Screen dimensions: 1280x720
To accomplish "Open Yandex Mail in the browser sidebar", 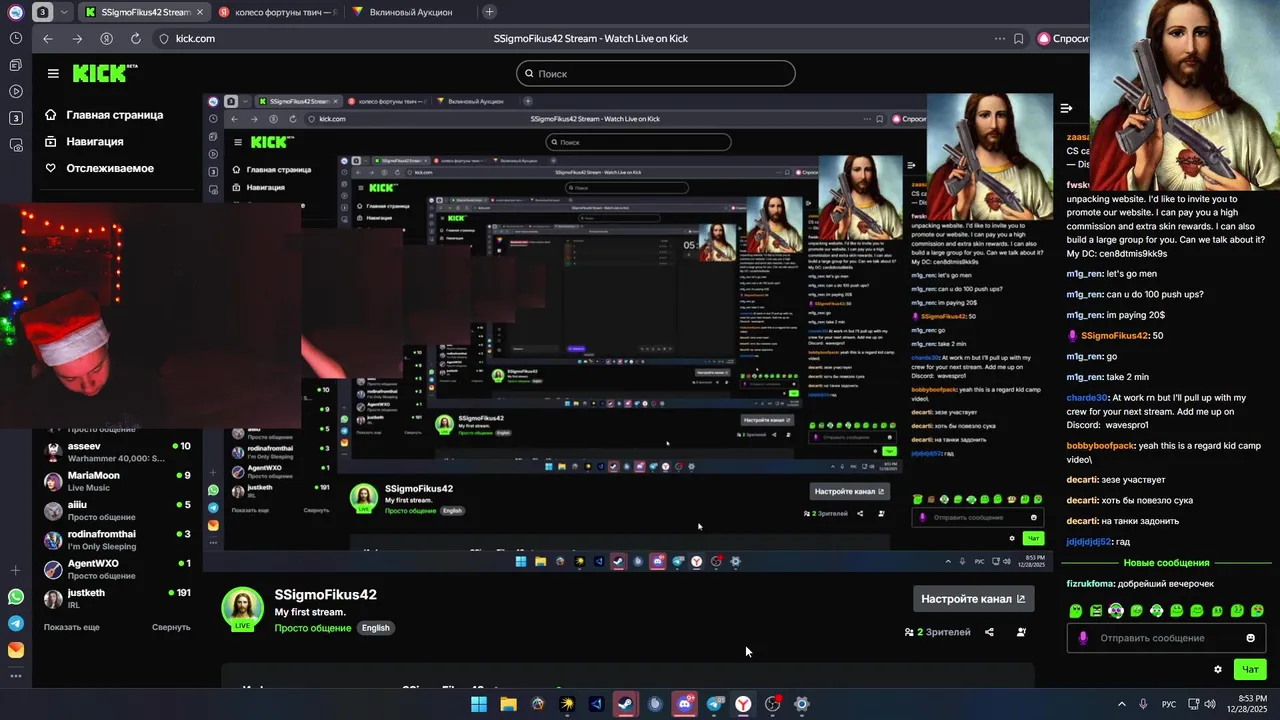I will (x=16, y=649).
